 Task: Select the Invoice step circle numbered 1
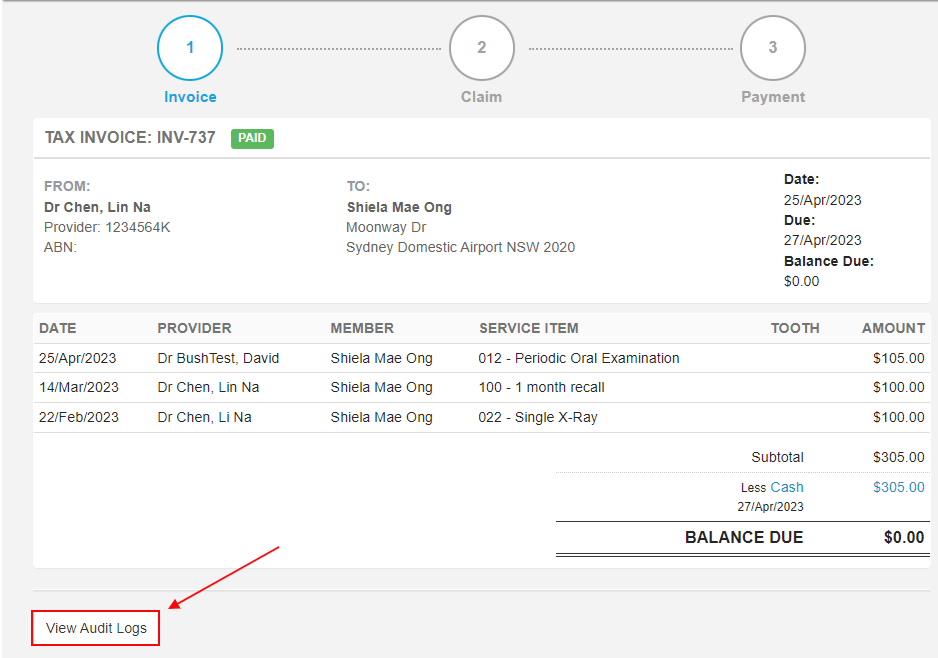pyautogui.click(x=190, y=47)
